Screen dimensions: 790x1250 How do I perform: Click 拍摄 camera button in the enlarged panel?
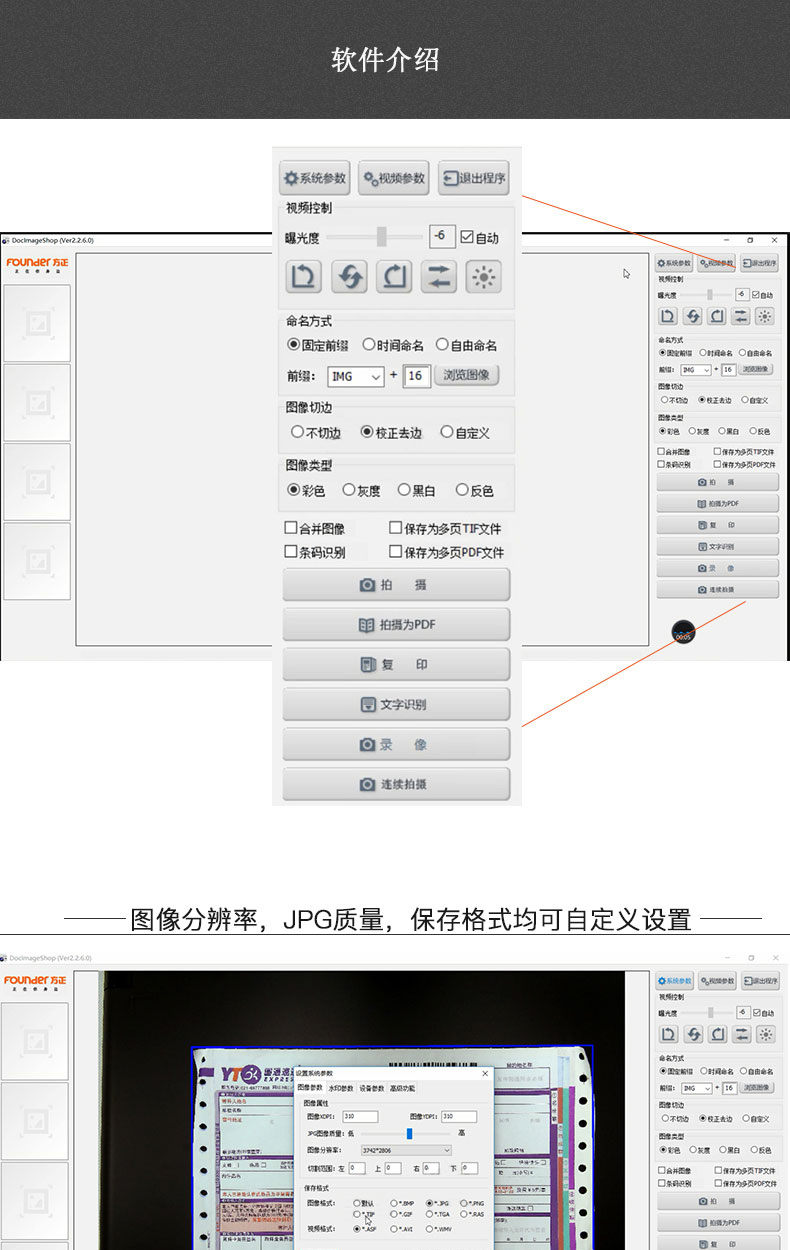pos(396,584)
